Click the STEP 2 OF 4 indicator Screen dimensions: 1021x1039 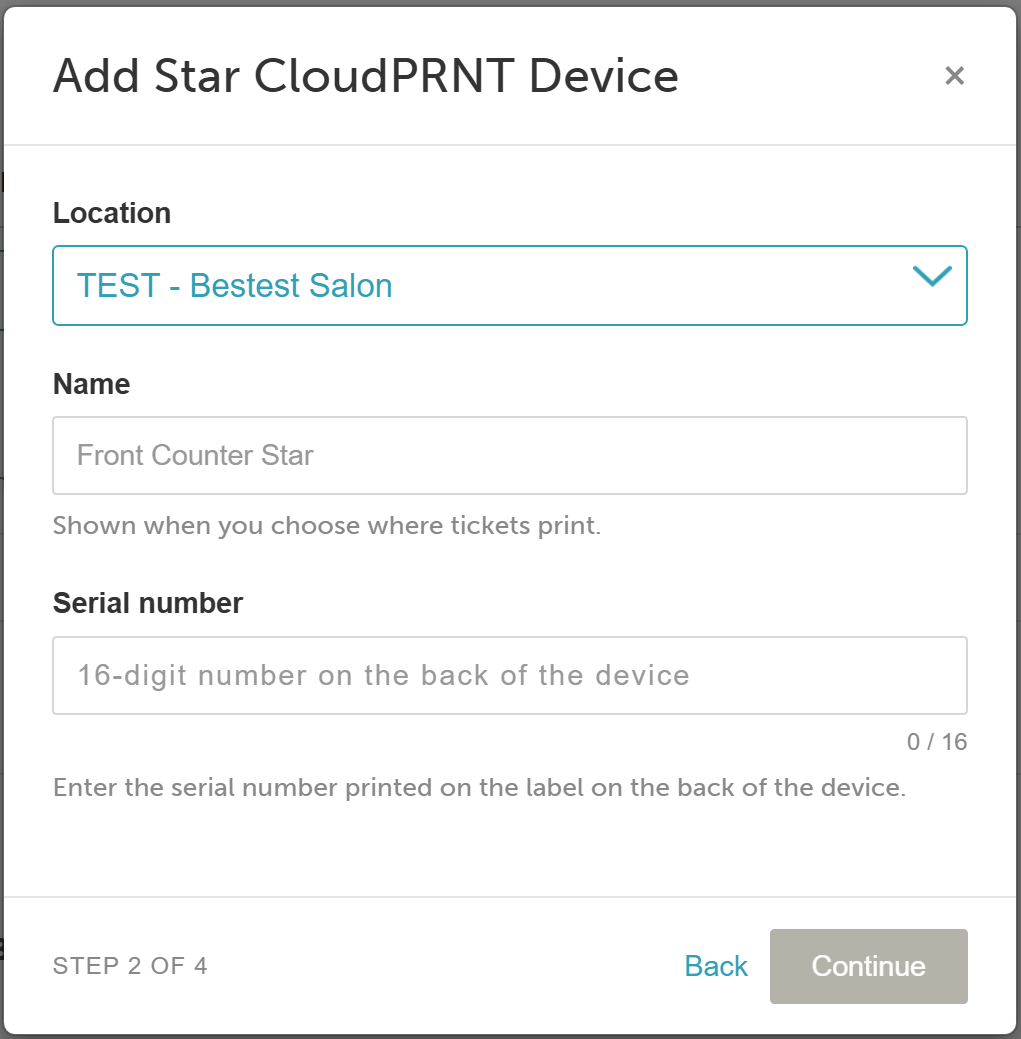tap(130, 966)
